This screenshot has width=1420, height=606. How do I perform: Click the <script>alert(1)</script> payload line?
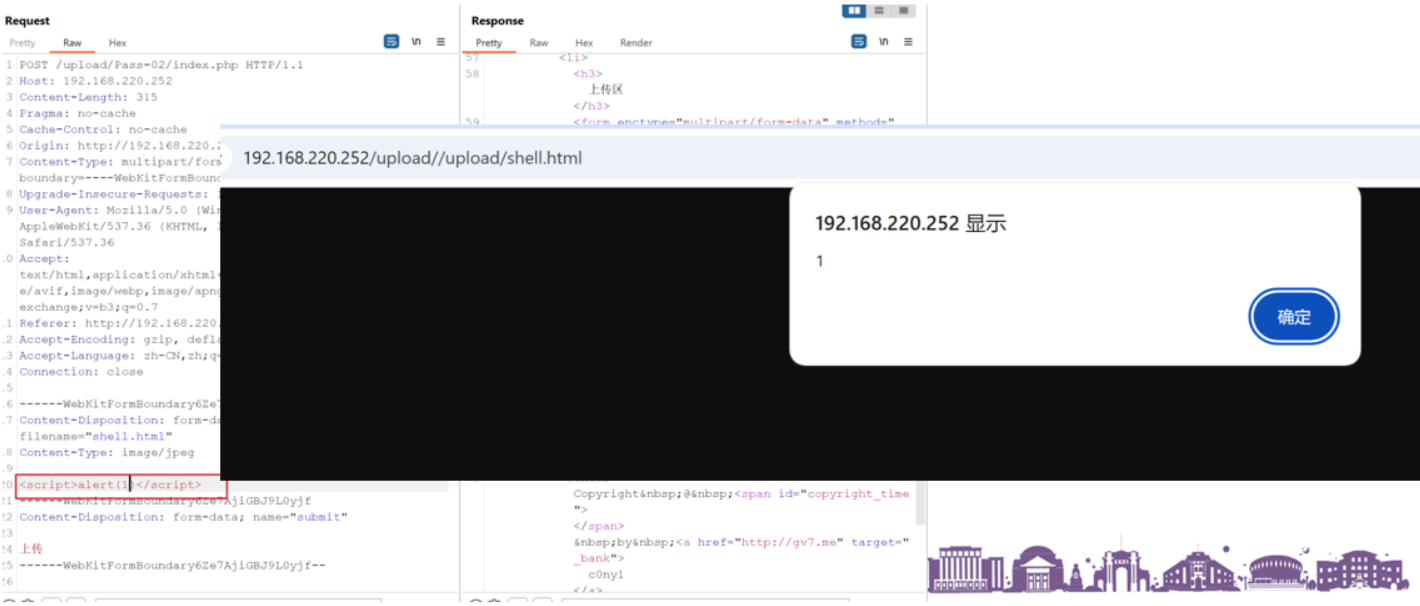[110, 485]
